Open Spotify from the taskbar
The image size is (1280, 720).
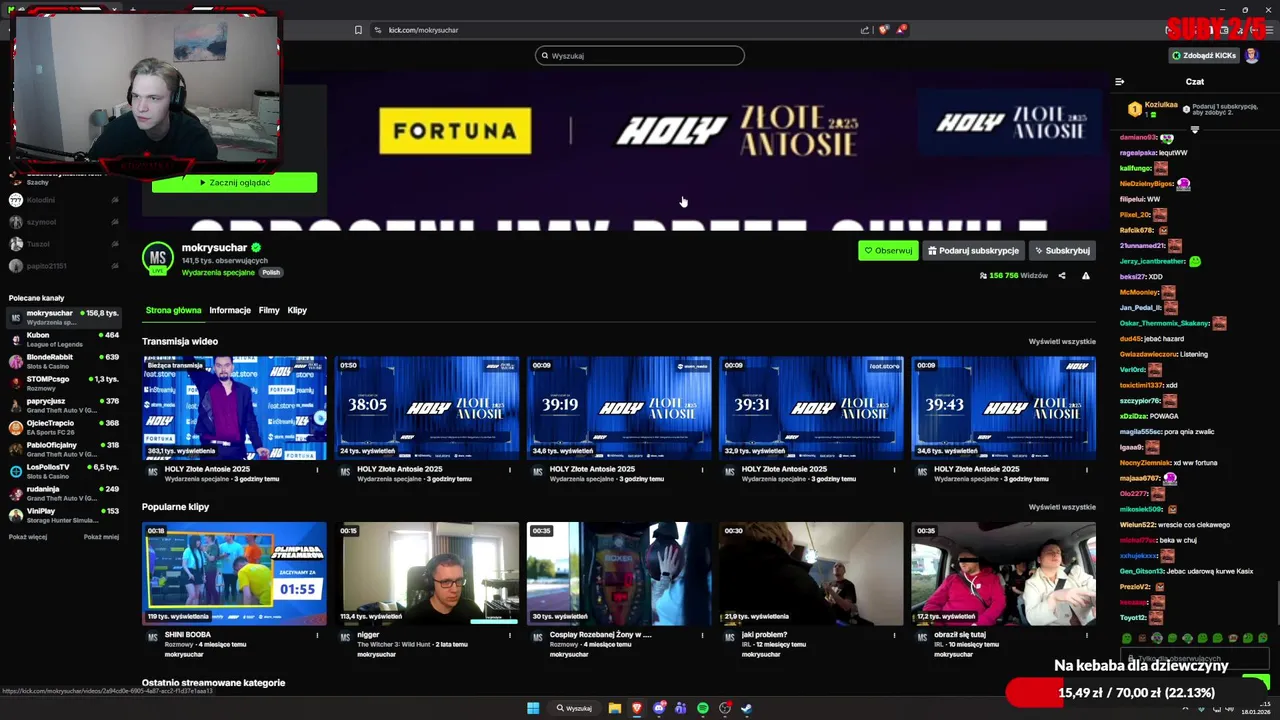(x=703, y=708)
